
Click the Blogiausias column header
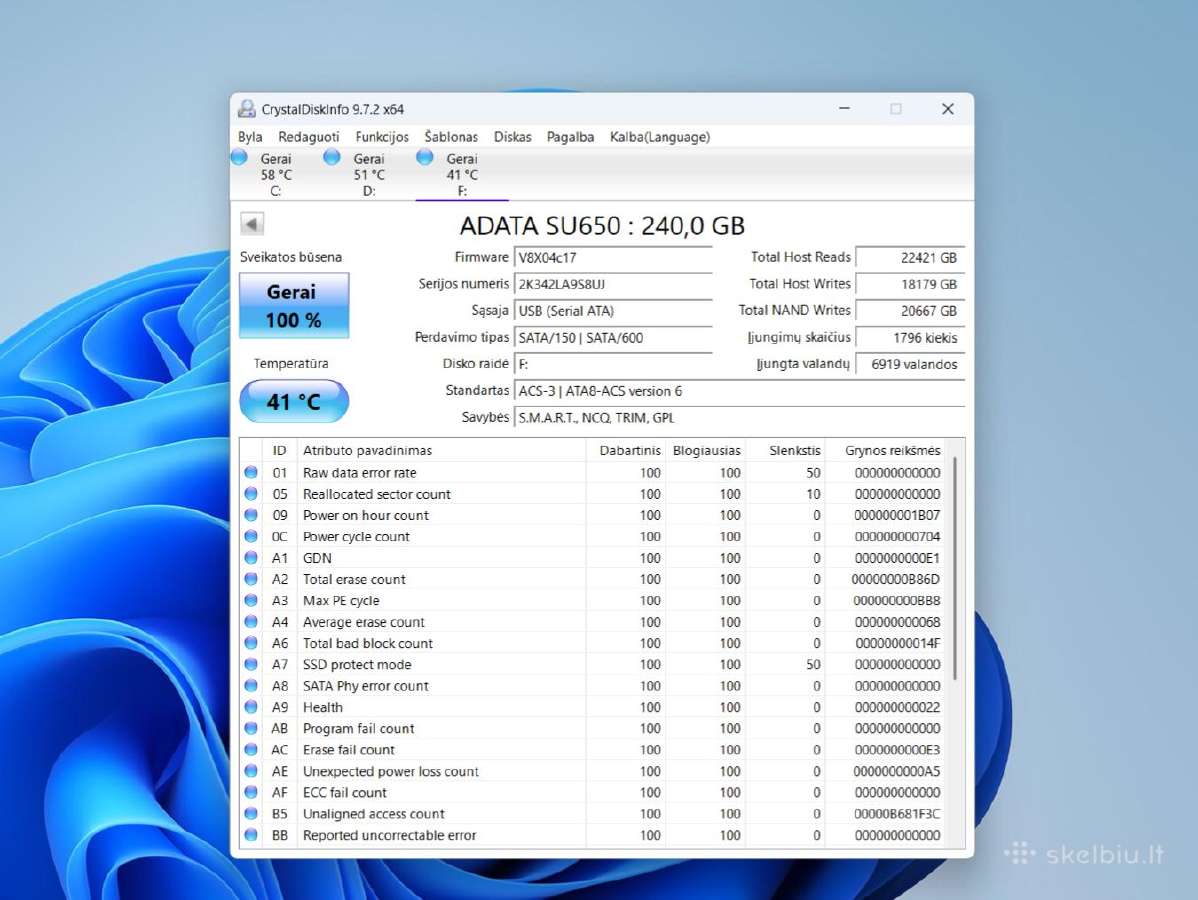706,451
